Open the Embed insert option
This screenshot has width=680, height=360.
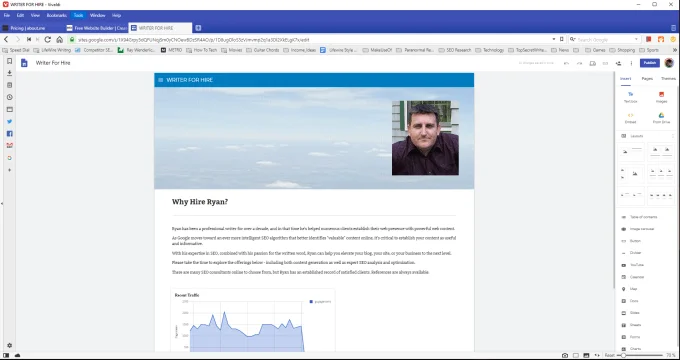click(630, 118)
